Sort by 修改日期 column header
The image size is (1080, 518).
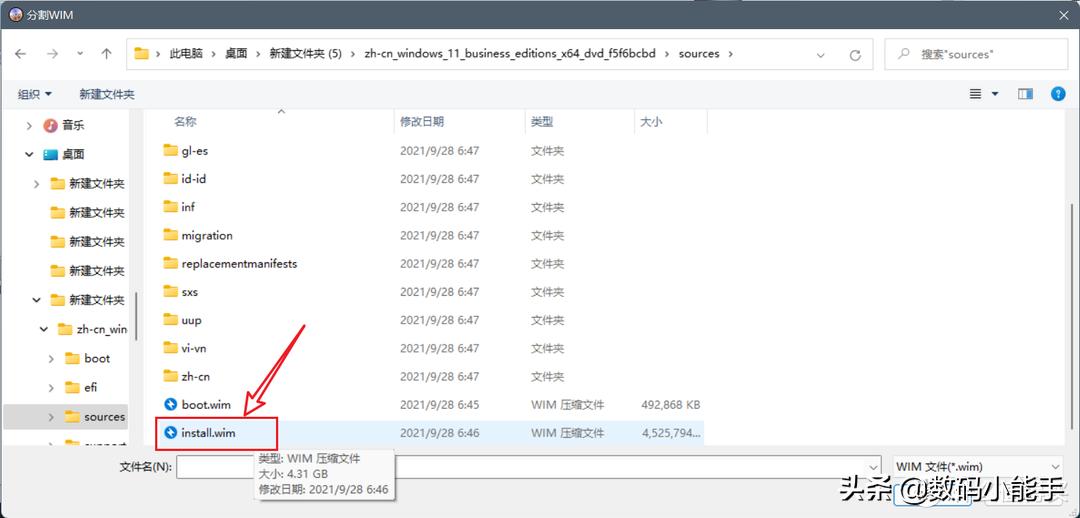click(x=422, y=122)
